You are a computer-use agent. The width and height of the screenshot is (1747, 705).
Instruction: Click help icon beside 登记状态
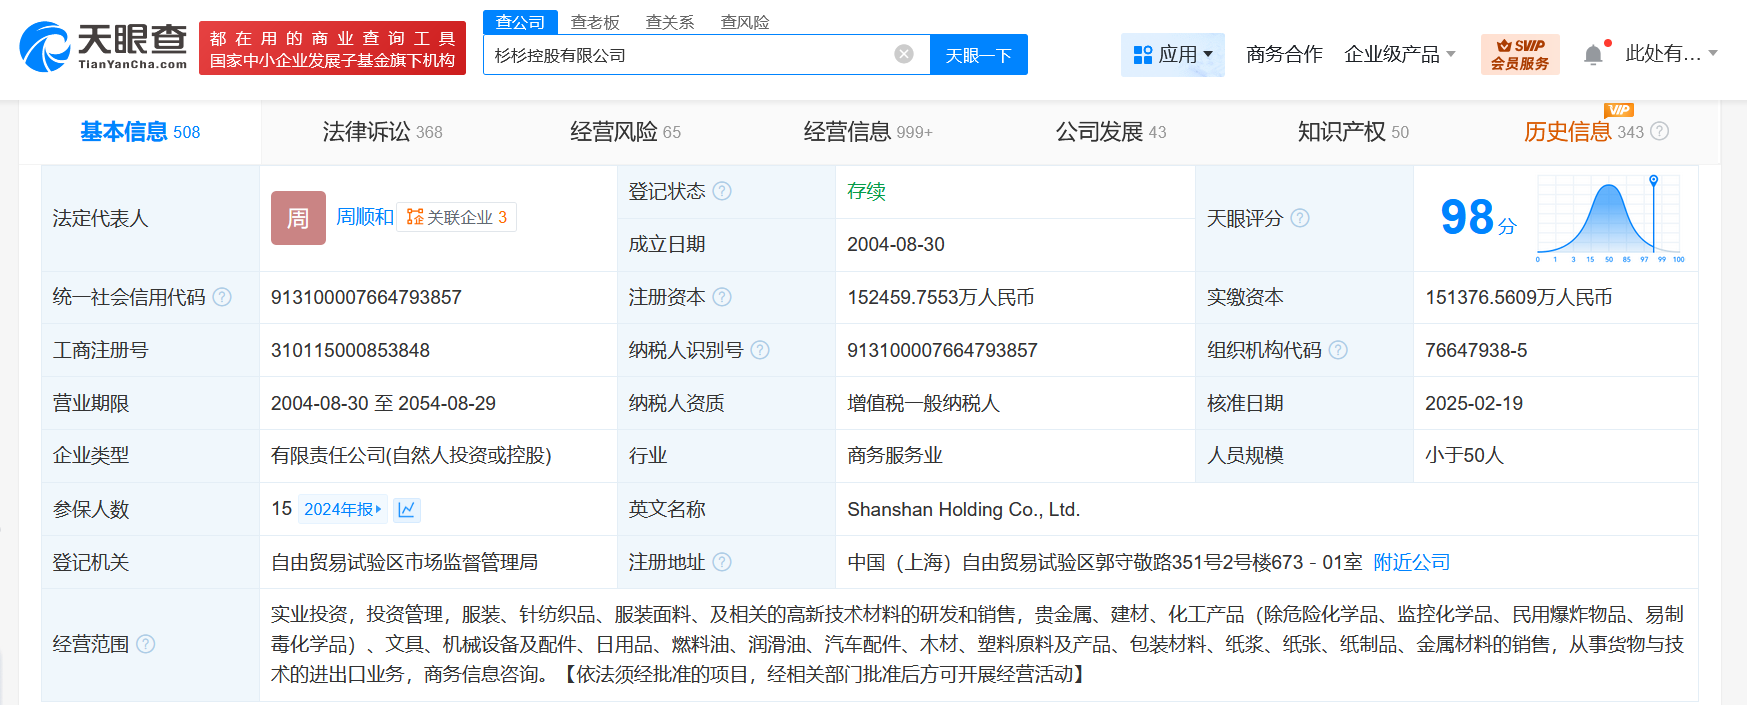[x=722, y=191]
